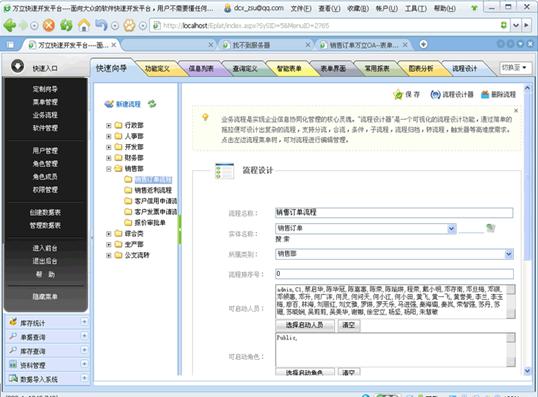Click the 新建流程 icon in tree panel
538x397 pixels.
(109, 104)
